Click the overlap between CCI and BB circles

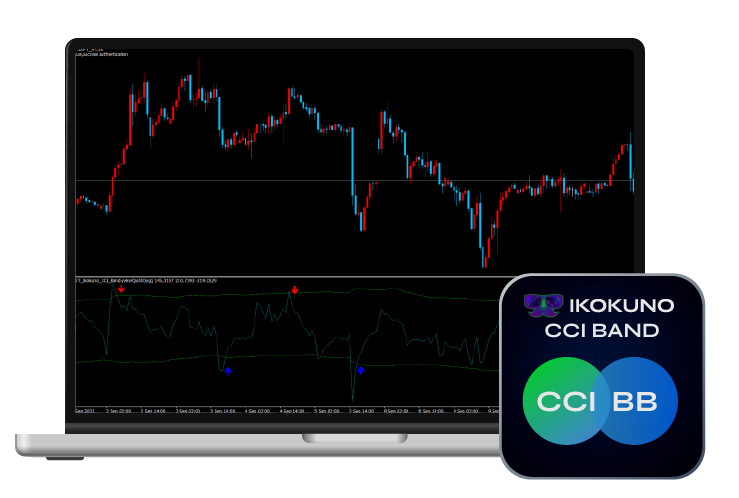click(600, 401)
